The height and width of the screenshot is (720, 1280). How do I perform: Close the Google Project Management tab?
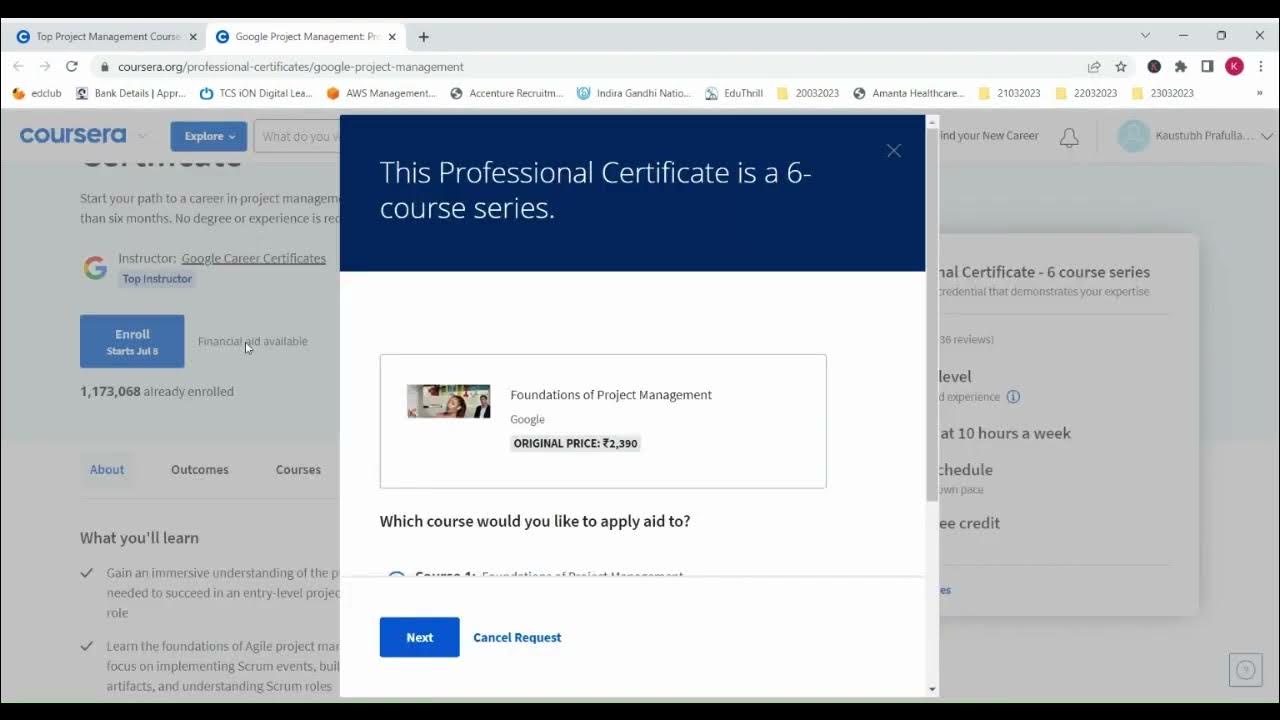[392, 37]
